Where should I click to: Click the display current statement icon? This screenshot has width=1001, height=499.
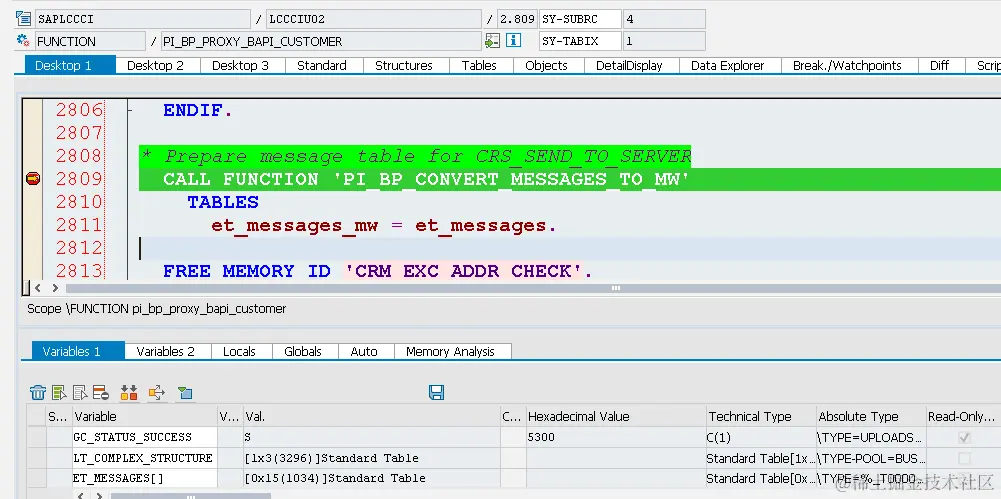pyautogui.click(x=492, y=41)
